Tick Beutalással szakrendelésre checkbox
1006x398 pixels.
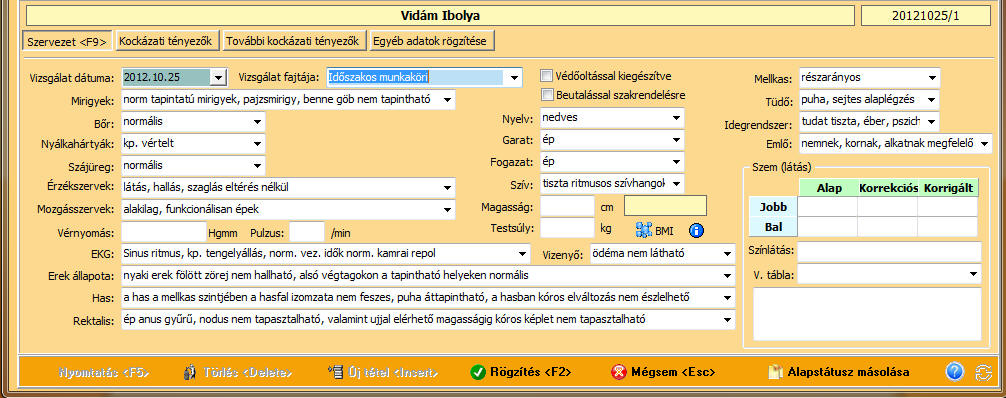[x=547, y=95]
